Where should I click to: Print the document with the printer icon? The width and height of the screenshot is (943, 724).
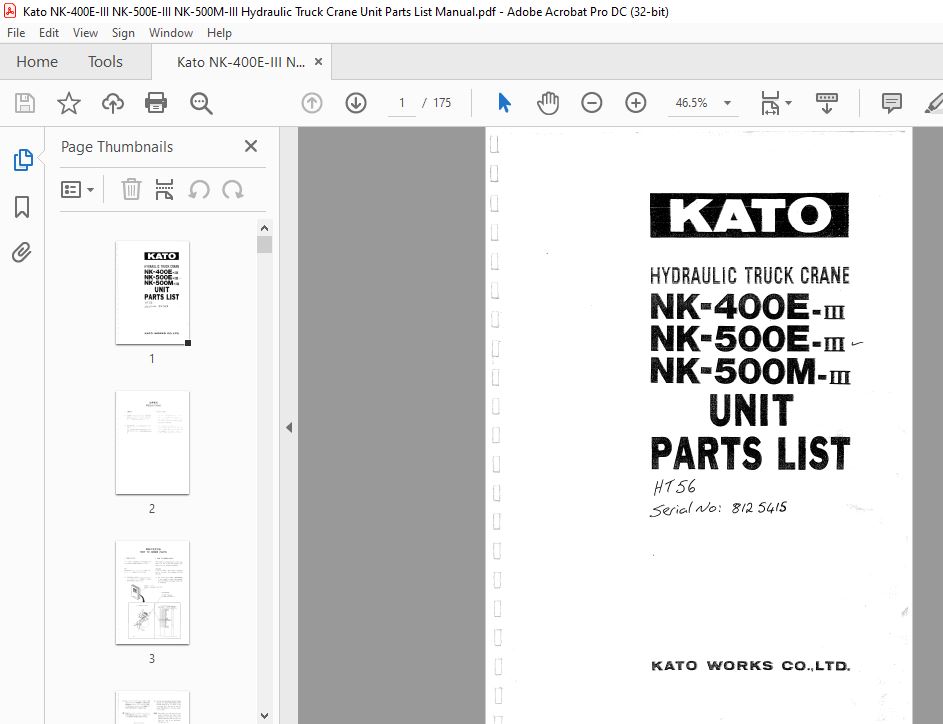[x=156, y=103]
